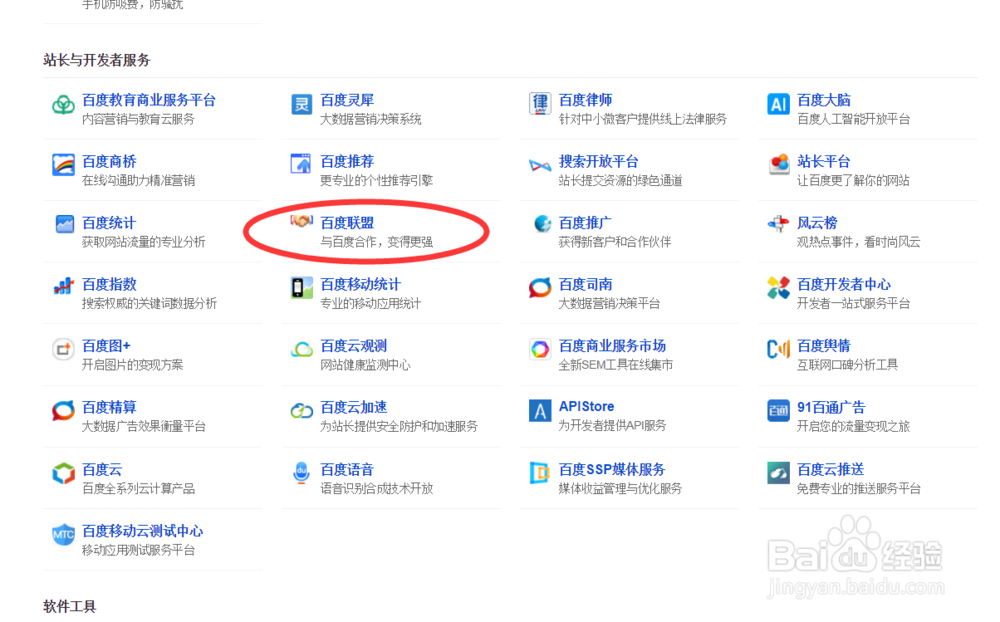The height and width of the screenshot is (622, 1000).
Task: Click the 百度商业服务市场 icon
Action: click(x=540, y=349)
